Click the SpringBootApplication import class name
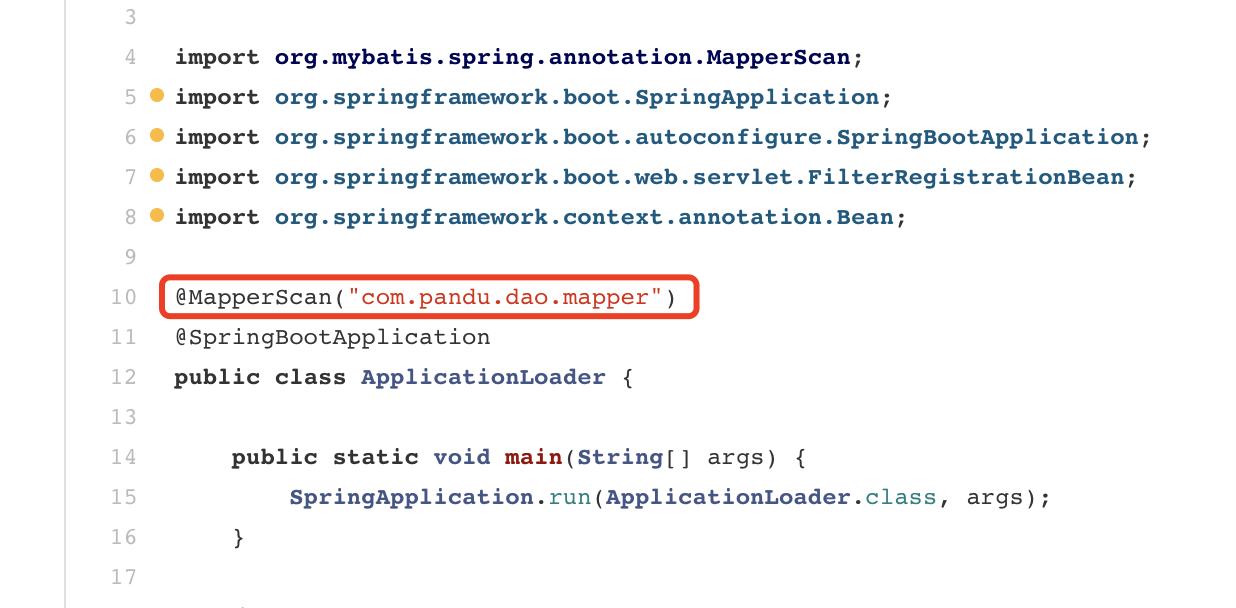The width and height of the screenshot is (1236, 608). point(987,137)
